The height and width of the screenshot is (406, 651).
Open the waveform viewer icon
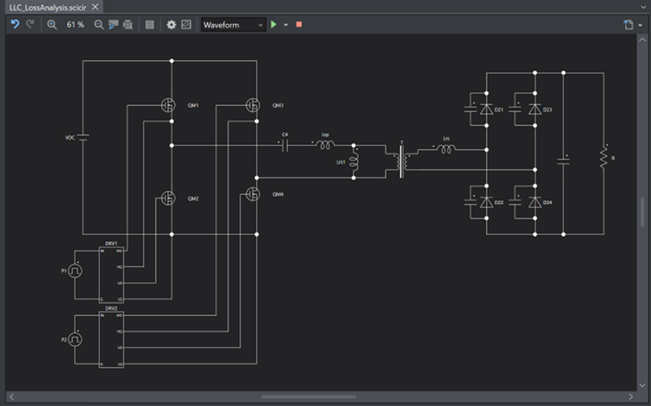[x=186, y=24]
